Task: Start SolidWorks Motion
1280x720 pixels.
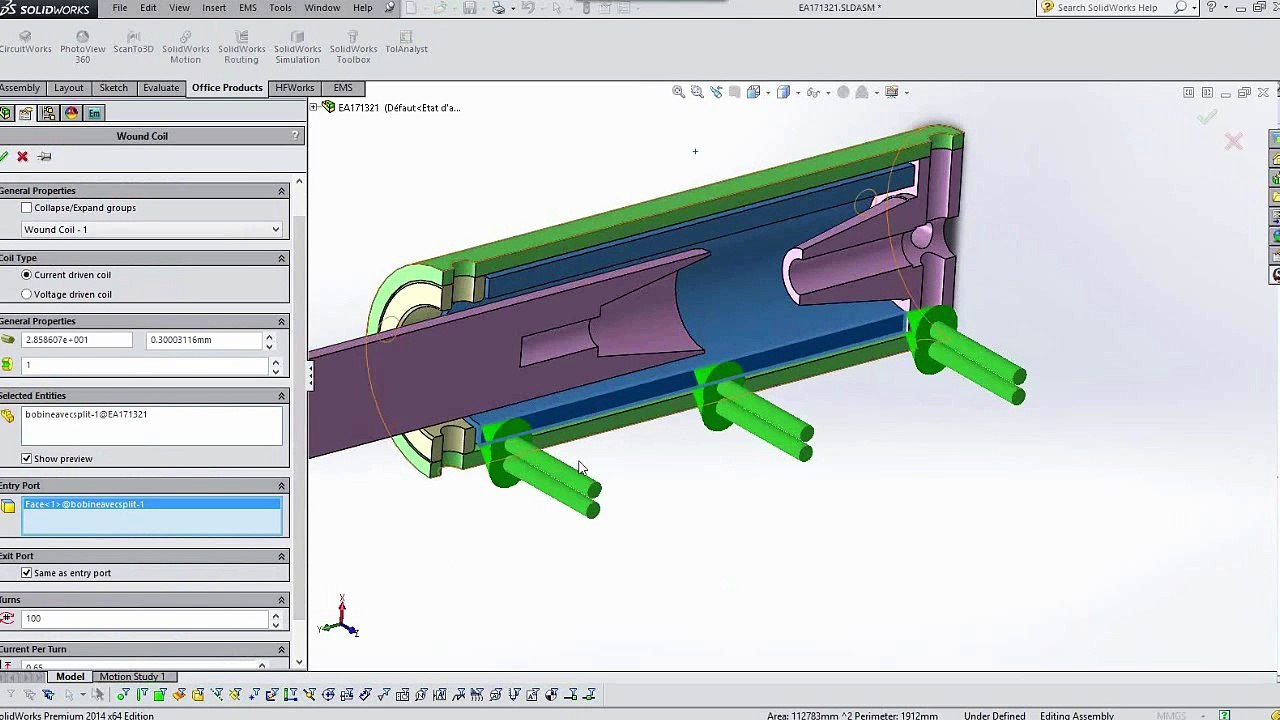Action: 185,48
